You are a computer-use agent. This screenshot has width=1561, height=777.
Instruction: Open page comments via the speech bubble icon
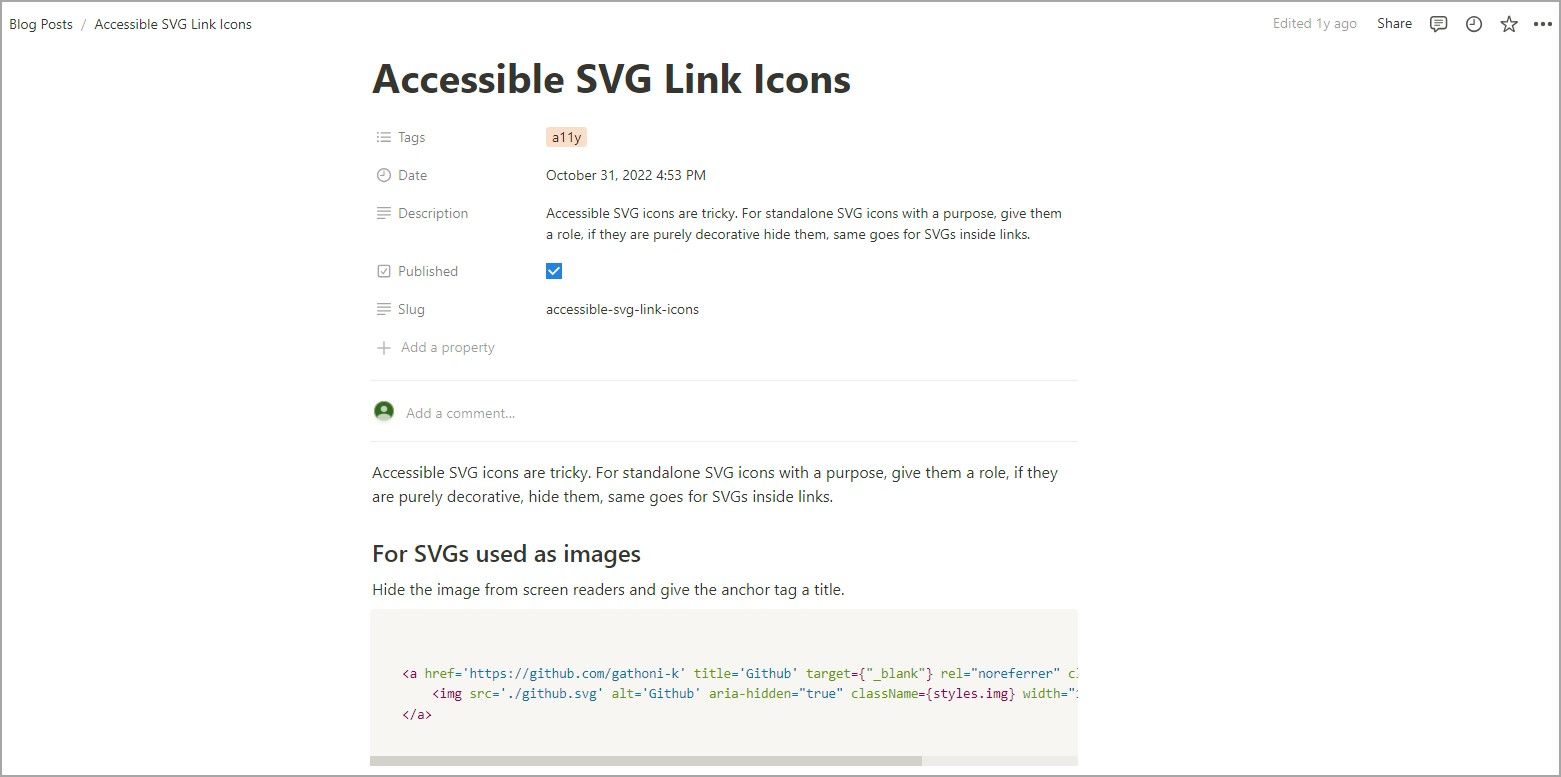point(1438,23)
